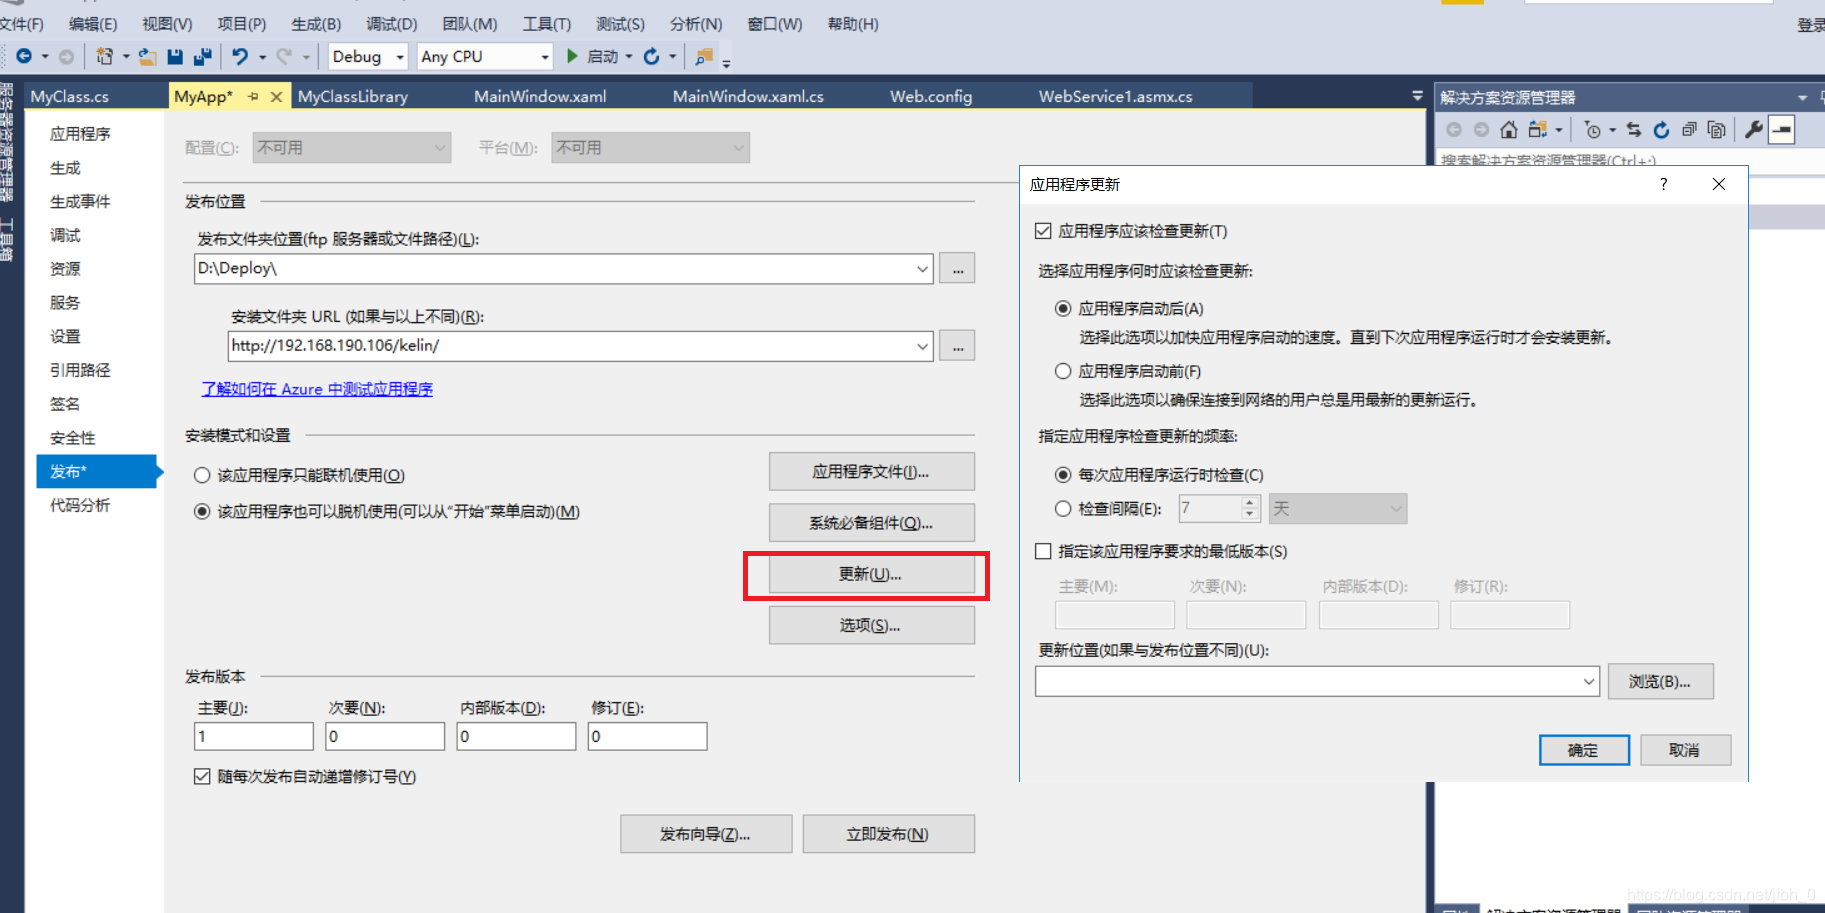Select 应用程序启动后 radio option

[1063, 309]
